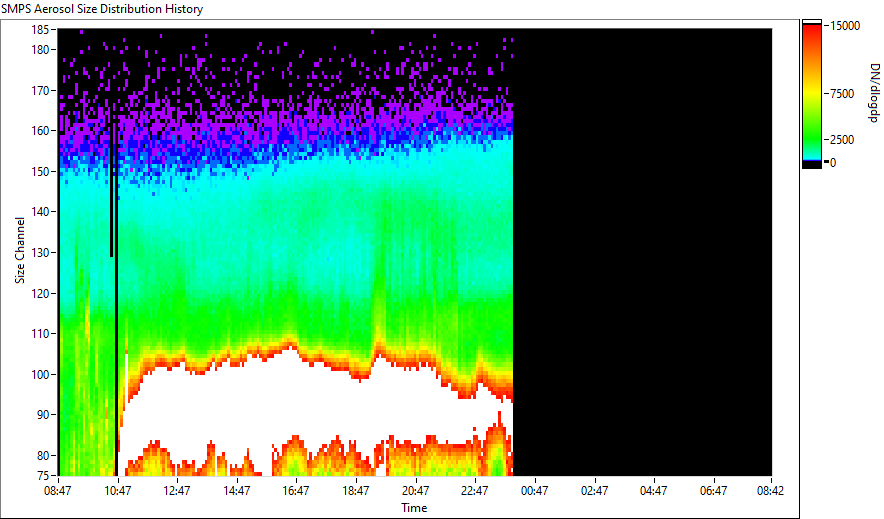Click the 14:47 time axis label
This screenshot has height=519, width=884.
coord(236,491)
